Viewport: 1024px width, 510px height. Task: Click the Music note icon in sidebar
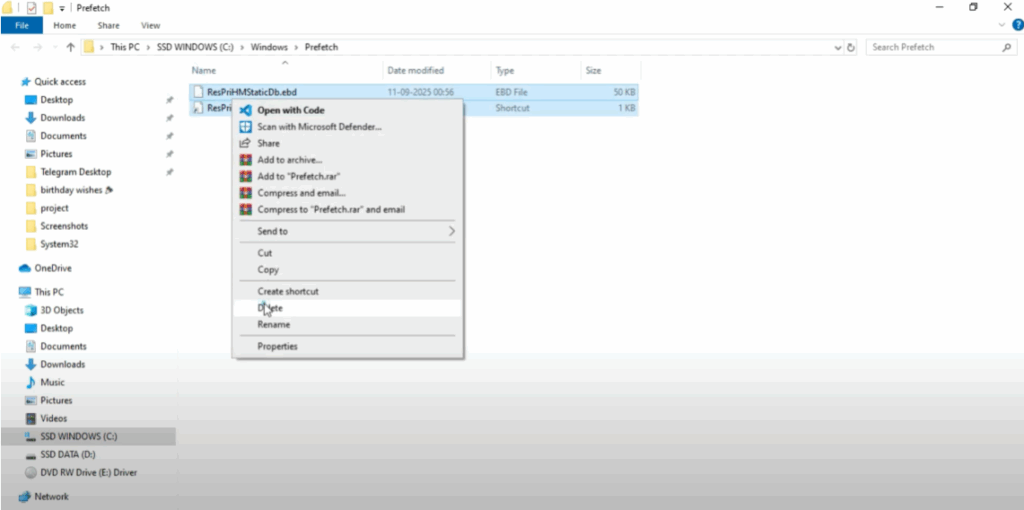click(30, 382)
